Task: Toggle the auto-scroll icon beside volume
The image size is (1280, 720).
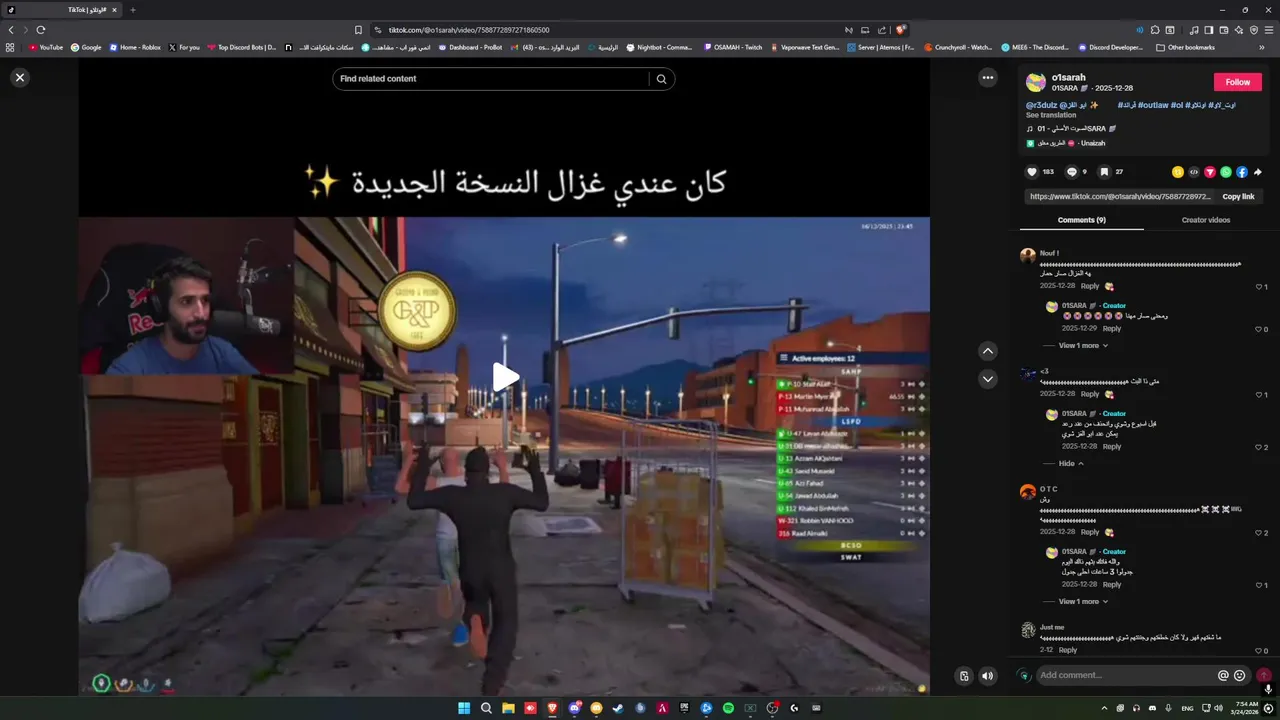Action: (964, 676)
